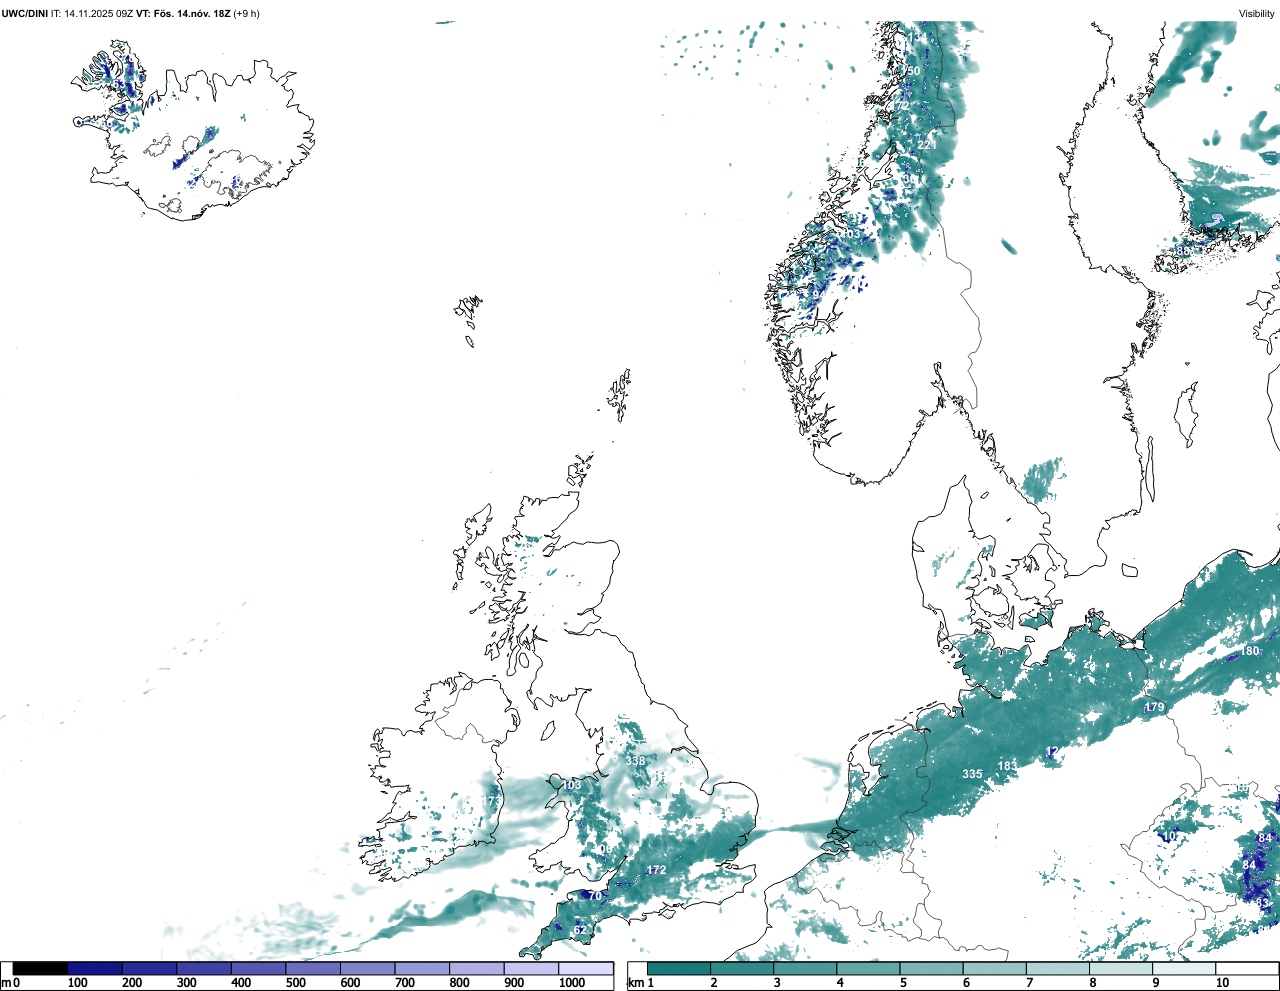Screen dimensions: 1280x991
Task: Click the 'm 0' unit label on metre legend
Action: coord(10,983)
